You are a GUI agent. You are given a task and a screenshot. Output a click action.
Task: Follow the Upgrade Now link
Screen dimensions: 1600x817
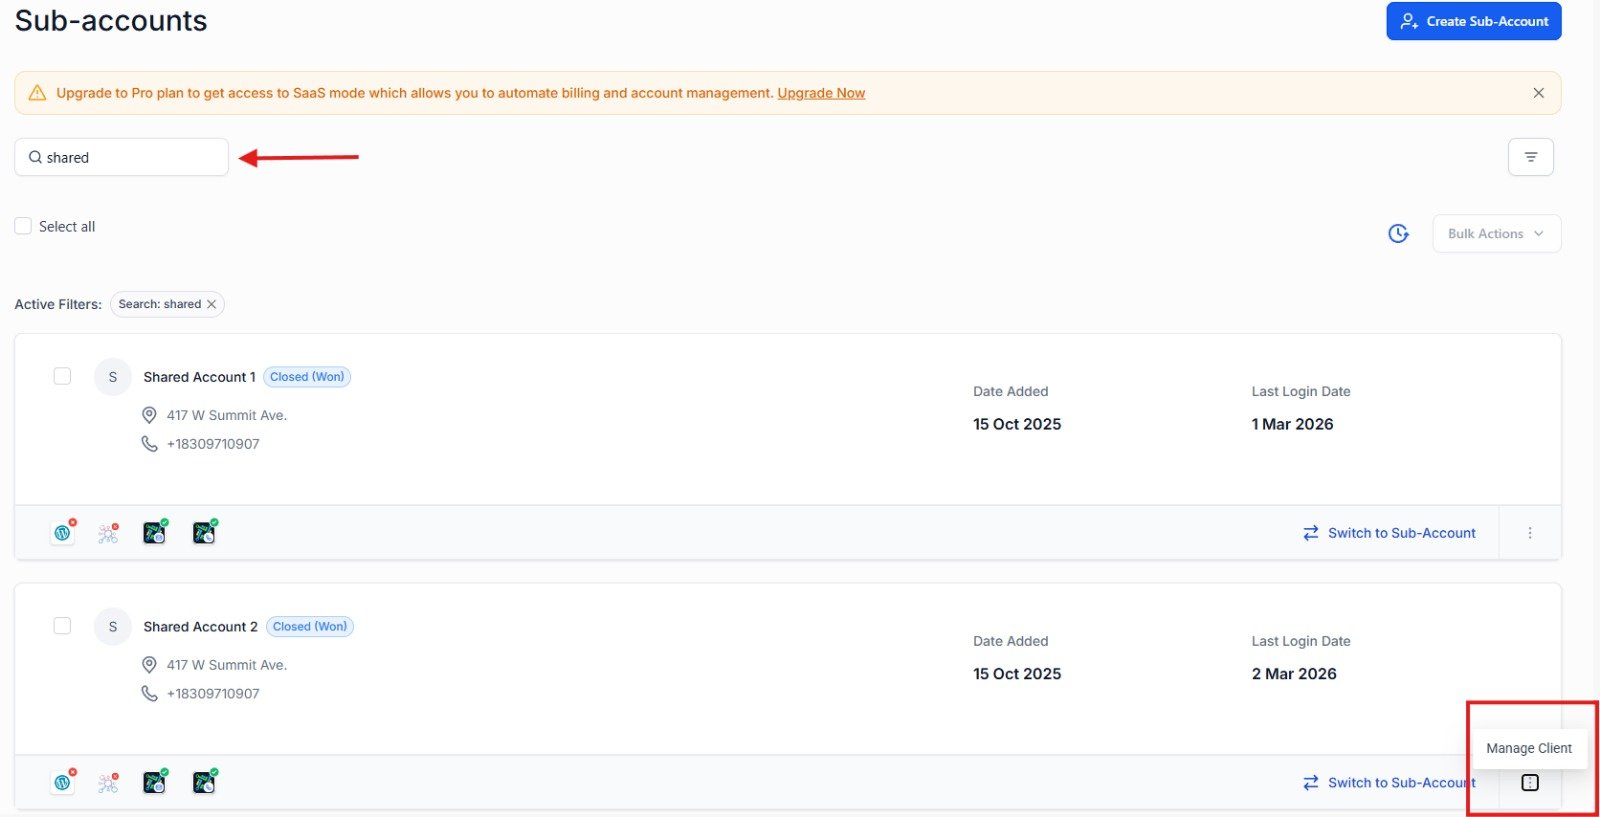point(821,93)
